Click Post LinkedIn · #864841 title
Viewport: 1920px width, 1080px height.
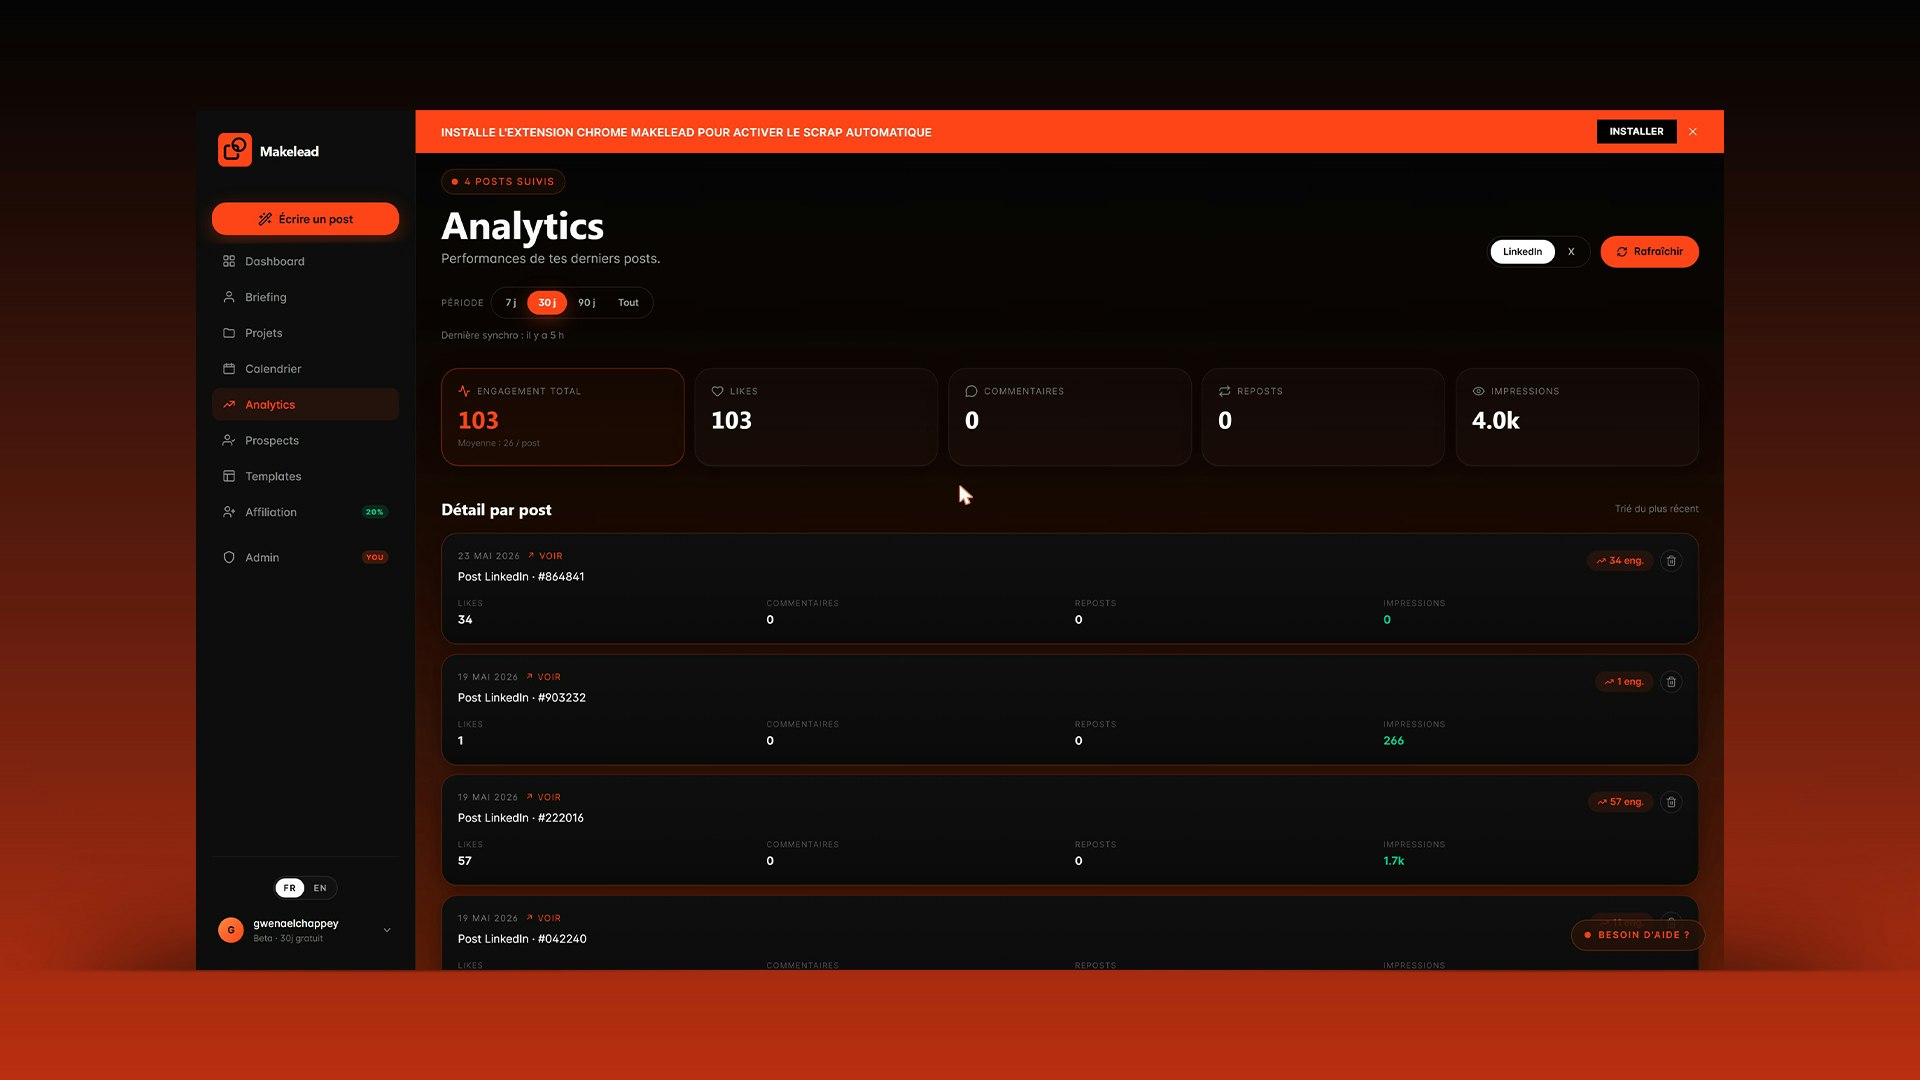[x=521, y=577]
